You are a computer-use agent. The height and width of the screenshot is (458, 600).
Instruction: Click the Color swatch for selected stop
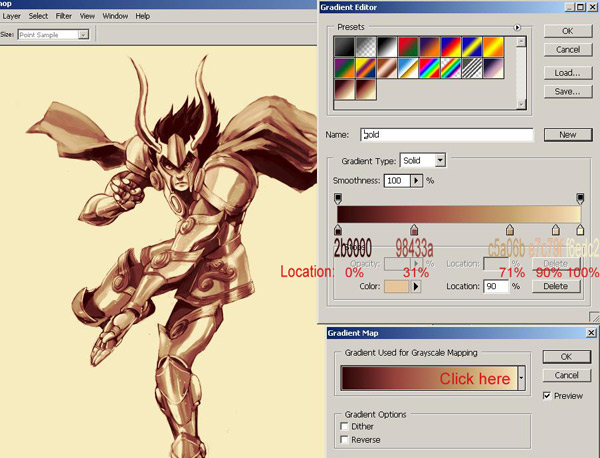click(x=396, y=286)
